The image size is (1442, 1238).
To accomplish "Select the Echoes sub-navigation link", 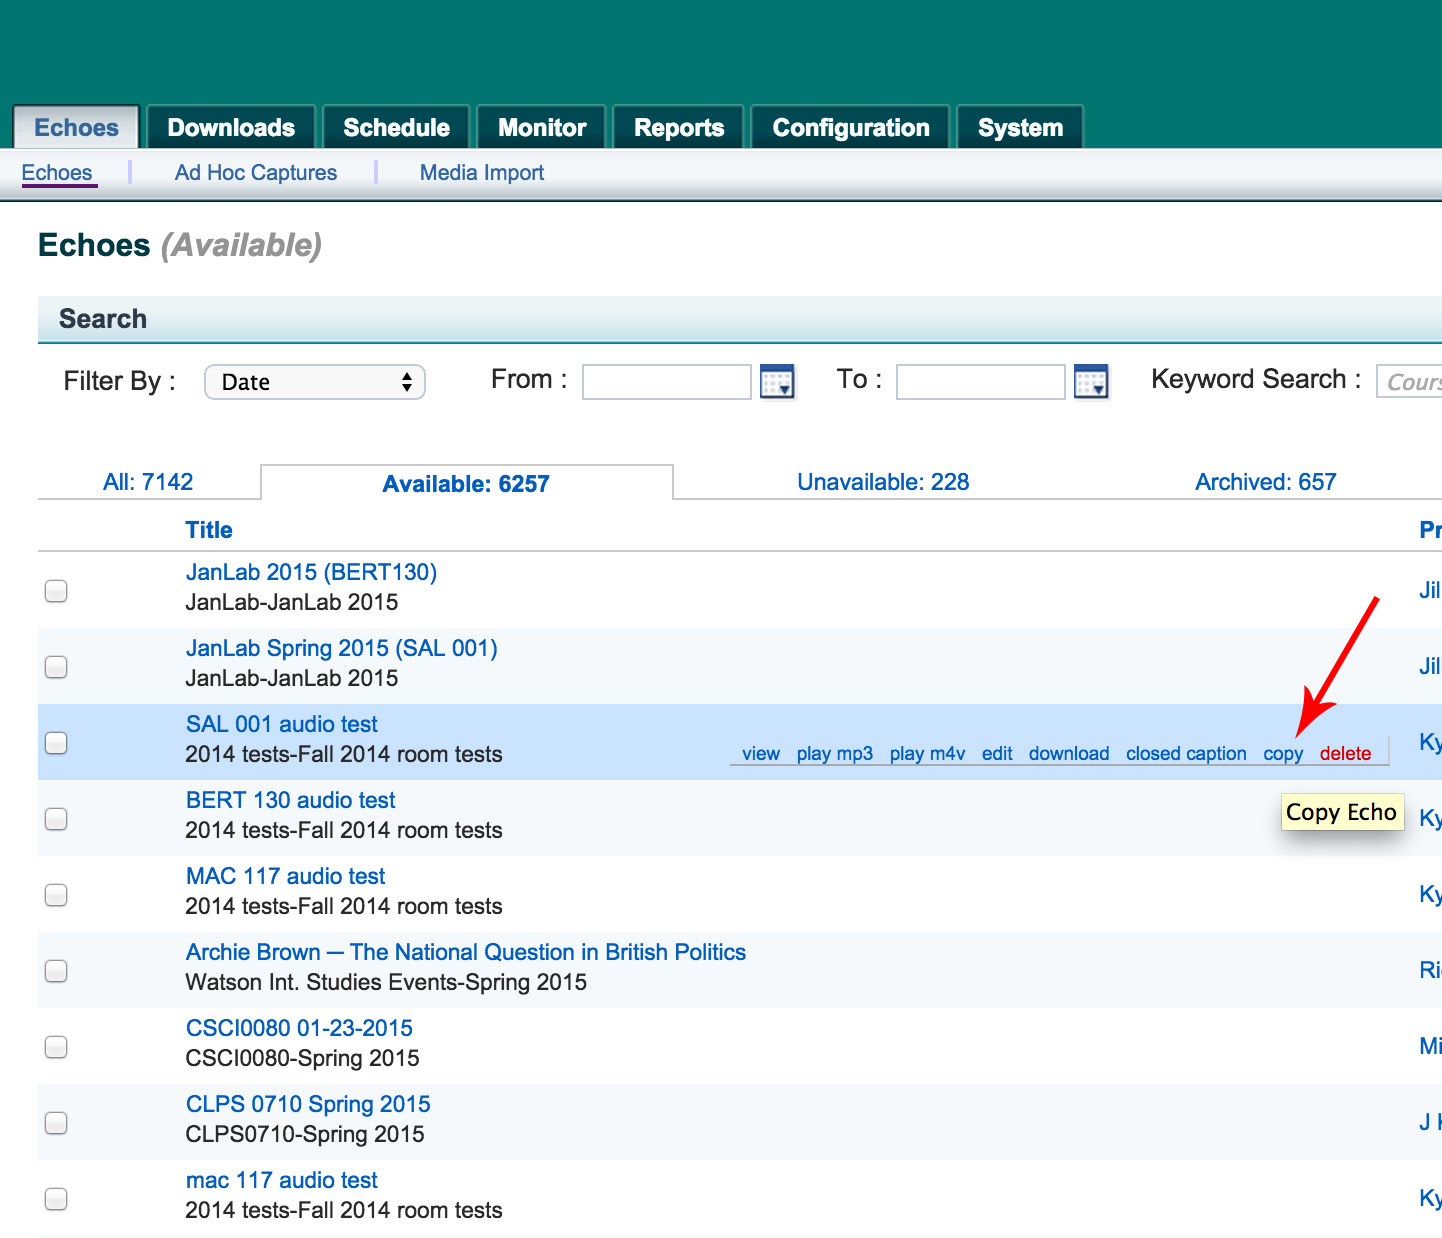I will 57,173.
